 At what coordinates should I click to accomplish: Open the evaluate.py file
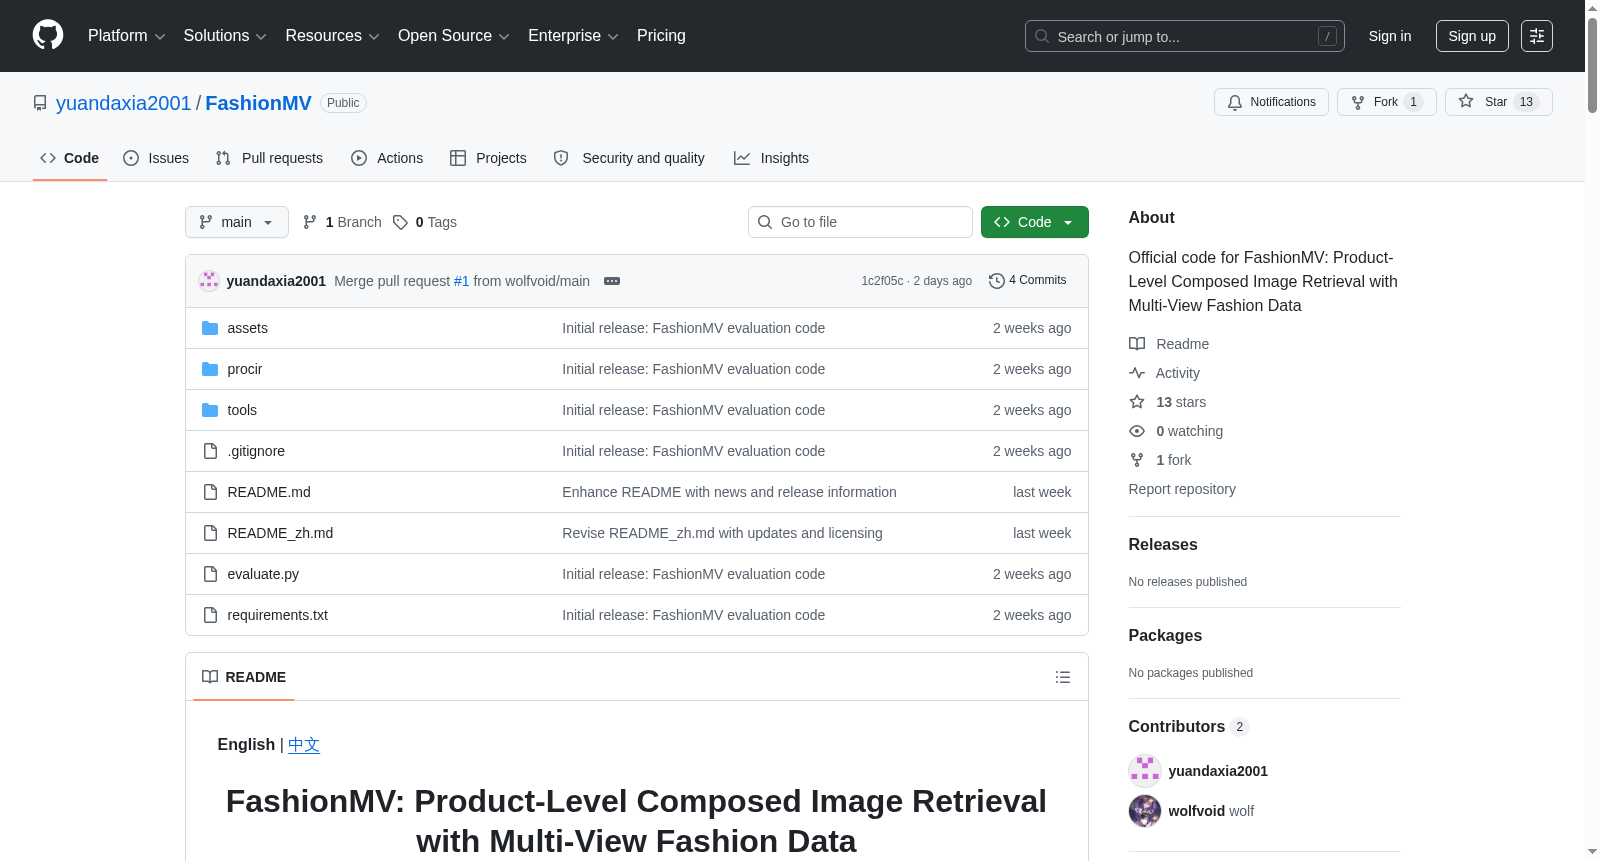pos(263,574)
